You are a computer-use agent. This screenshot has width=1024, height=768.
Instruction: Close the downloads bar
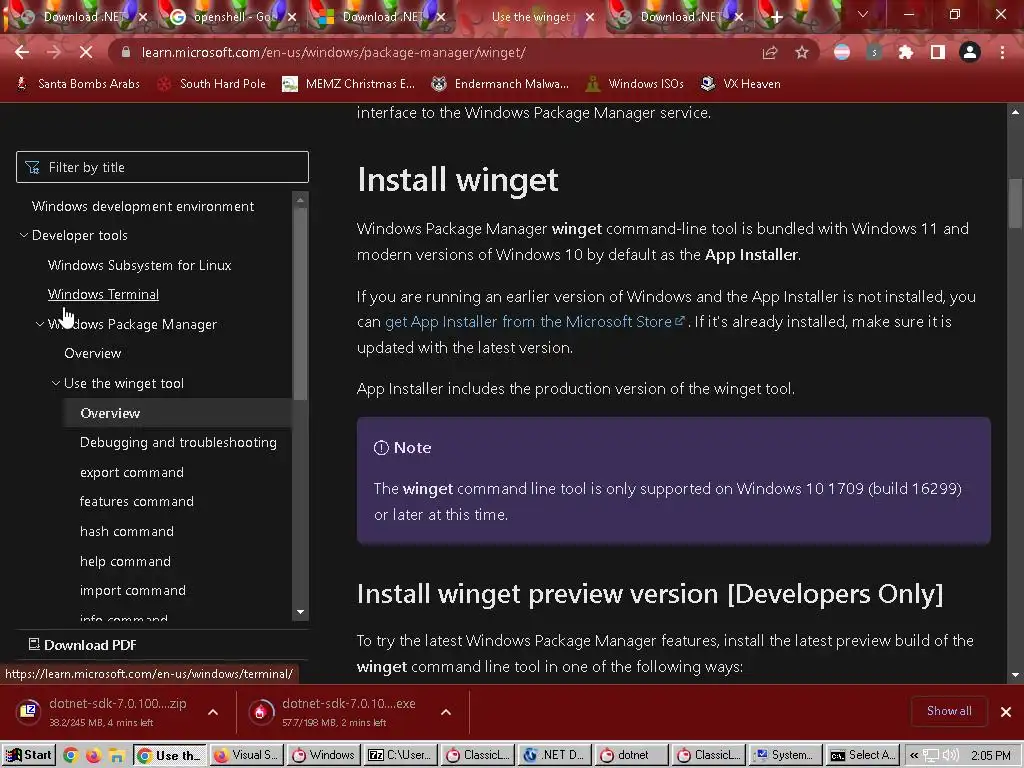click(1006, 712)
